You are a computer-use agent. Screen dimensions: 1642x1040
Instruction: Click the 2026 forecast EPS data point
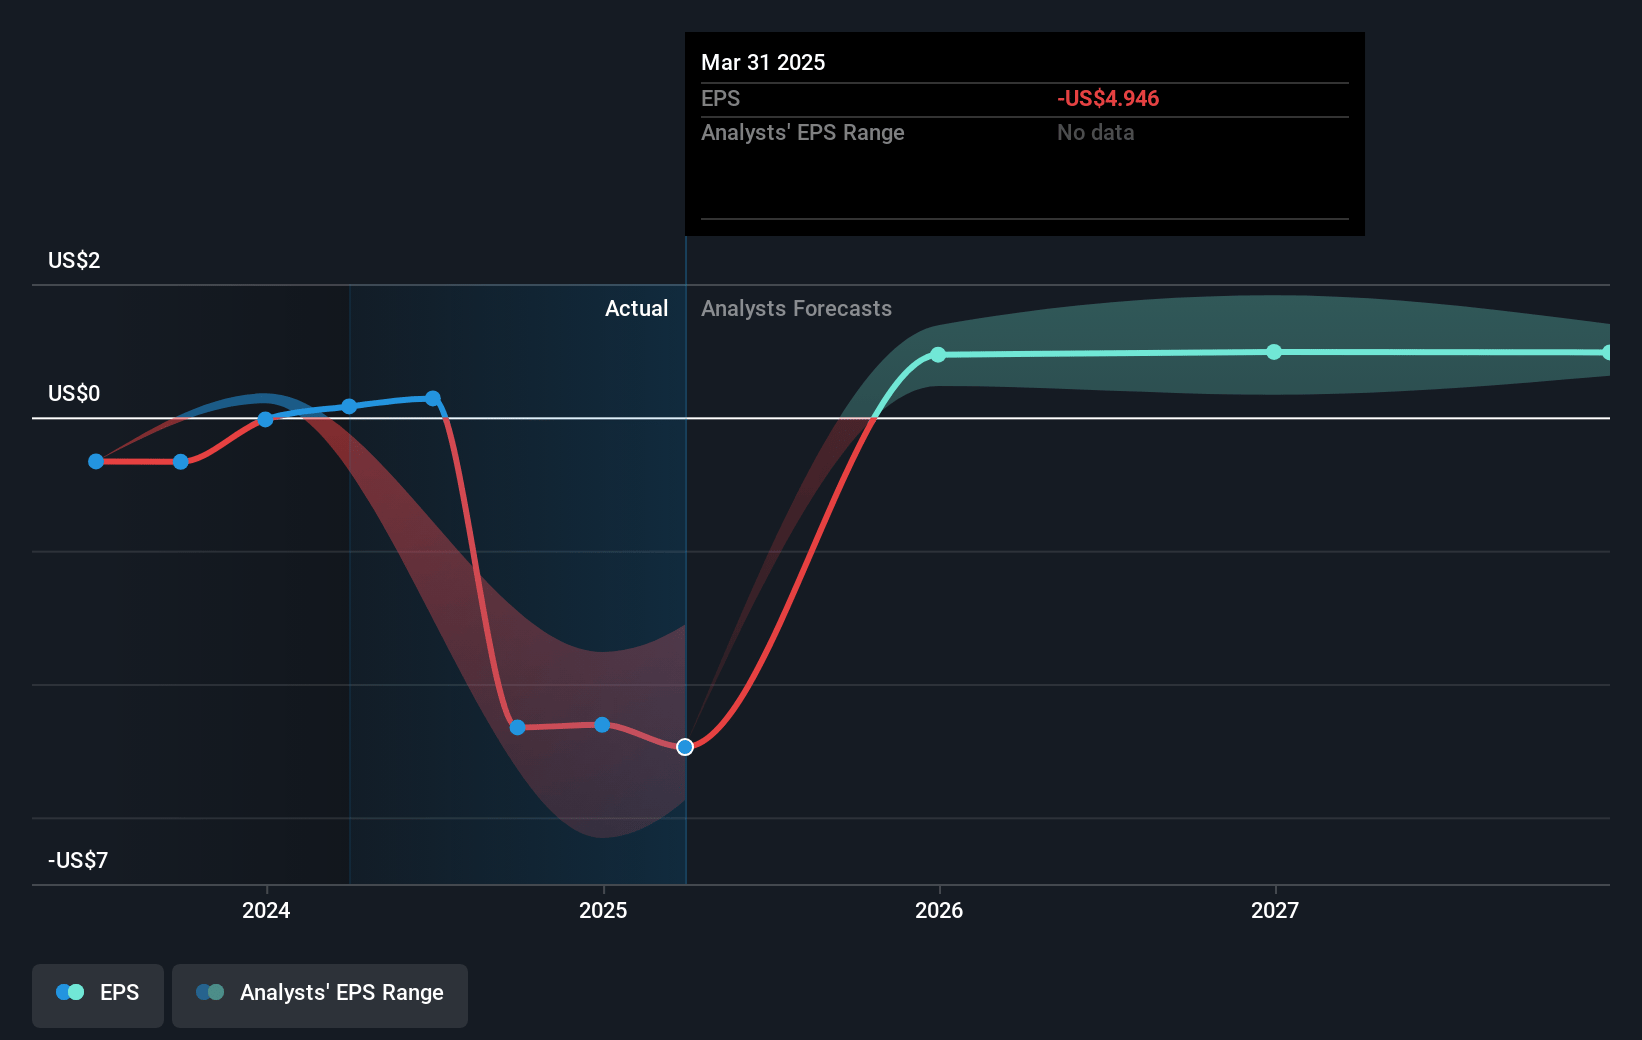(938, 355)
